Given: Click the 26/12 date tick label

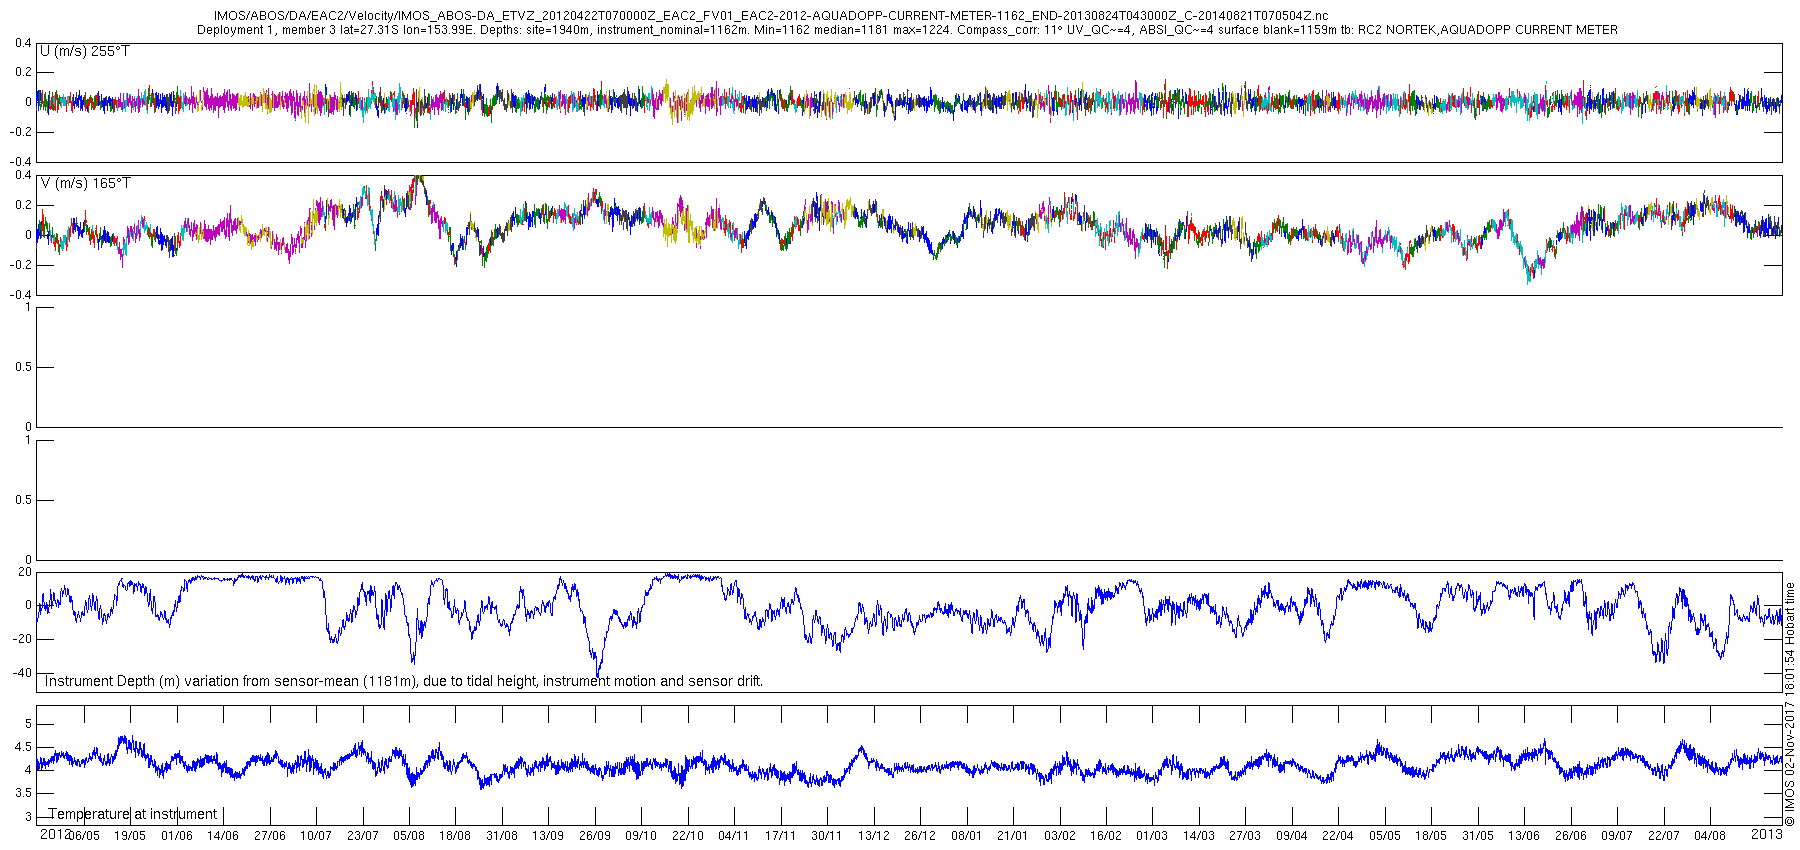Looking at the screenshot, I should coord(920,836).
